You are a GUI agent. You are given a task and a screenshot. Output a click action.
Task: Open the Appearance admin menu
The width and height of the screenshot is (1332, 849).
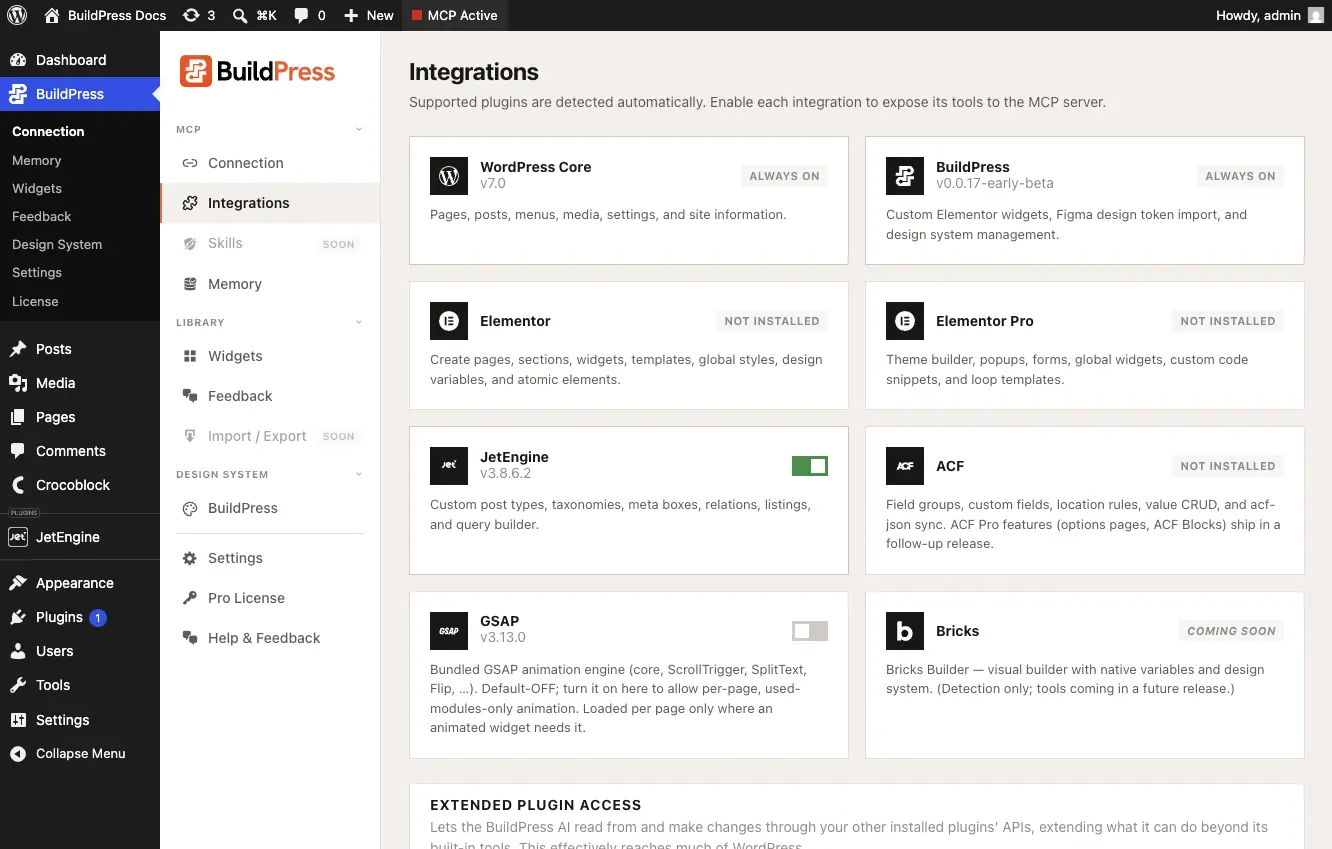coord(80,583)
